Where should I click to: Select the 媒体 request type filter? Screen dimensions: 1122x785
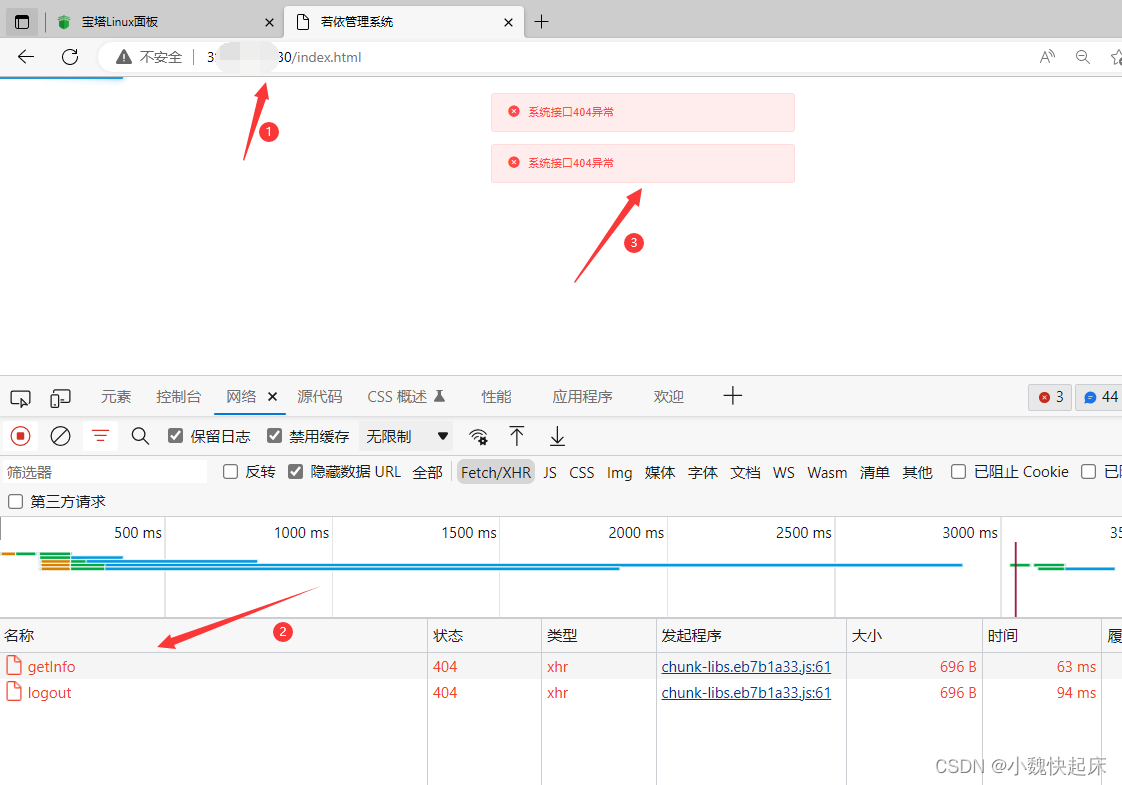[660, 472]
